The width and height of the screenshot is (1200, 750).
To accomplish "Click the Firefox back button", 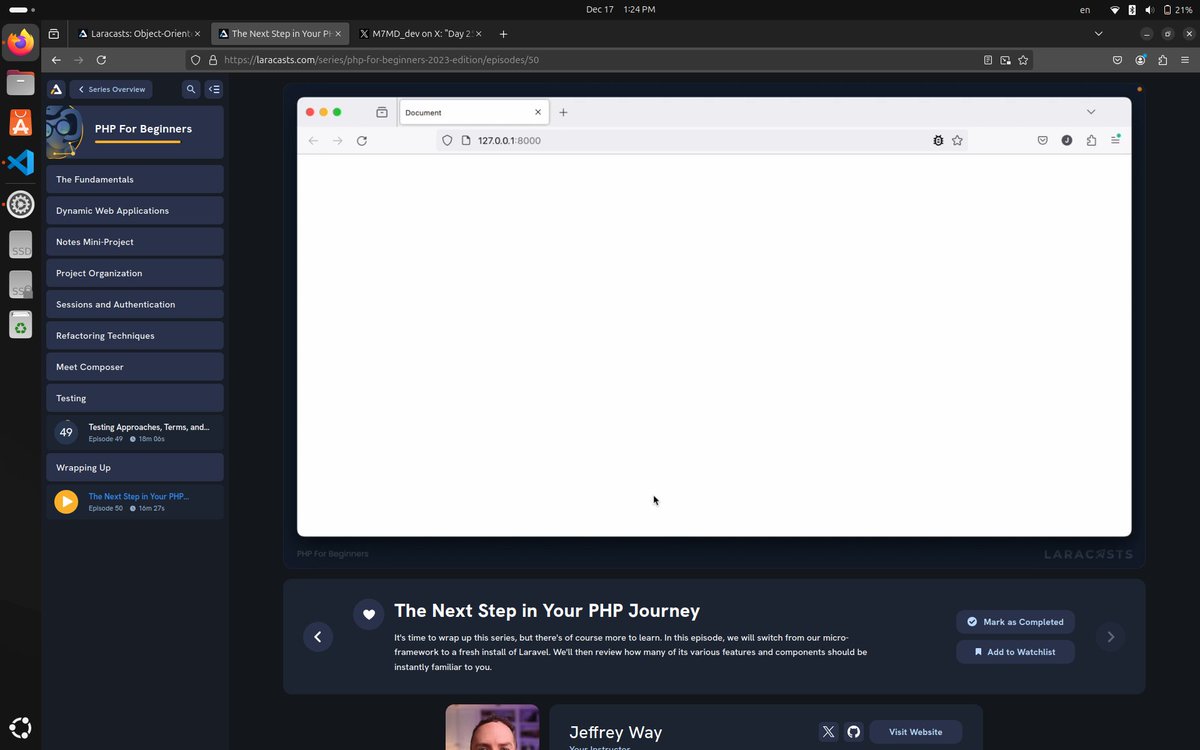I will point(56,60).
